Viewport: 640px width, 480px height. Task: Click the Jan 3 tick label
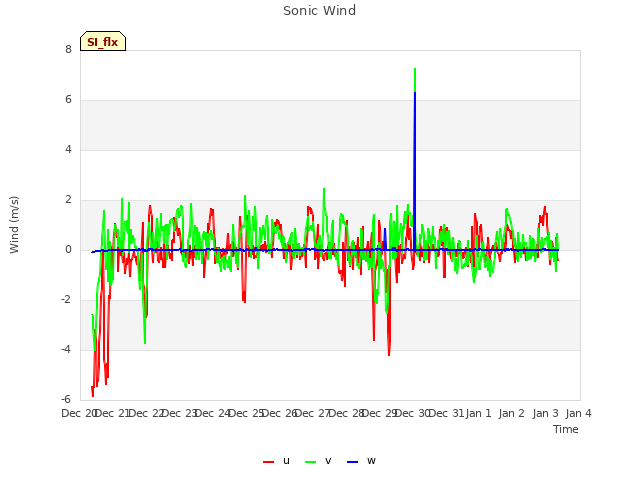[545, 413]
